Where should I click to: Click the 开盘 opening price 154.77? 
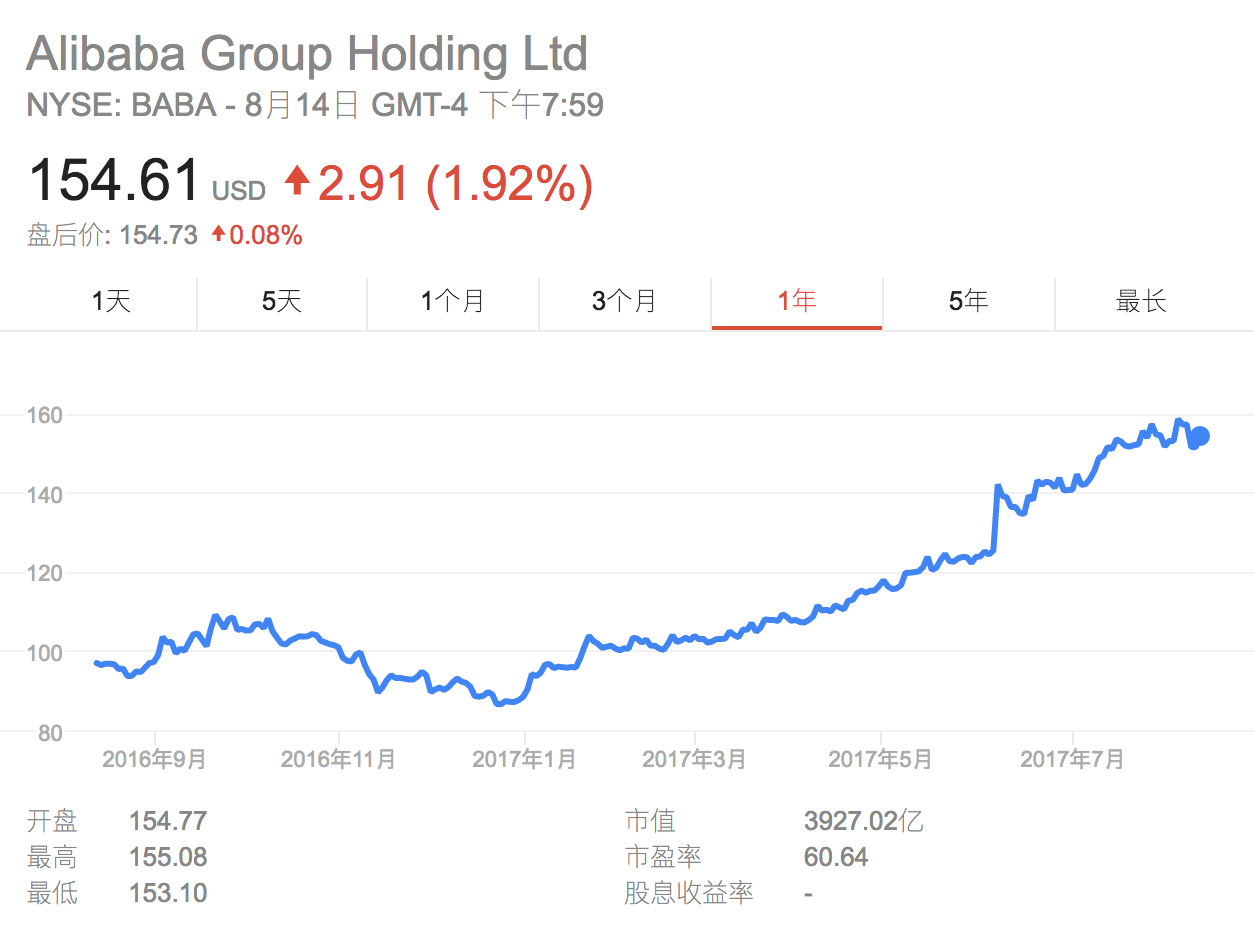coord(168,822)
